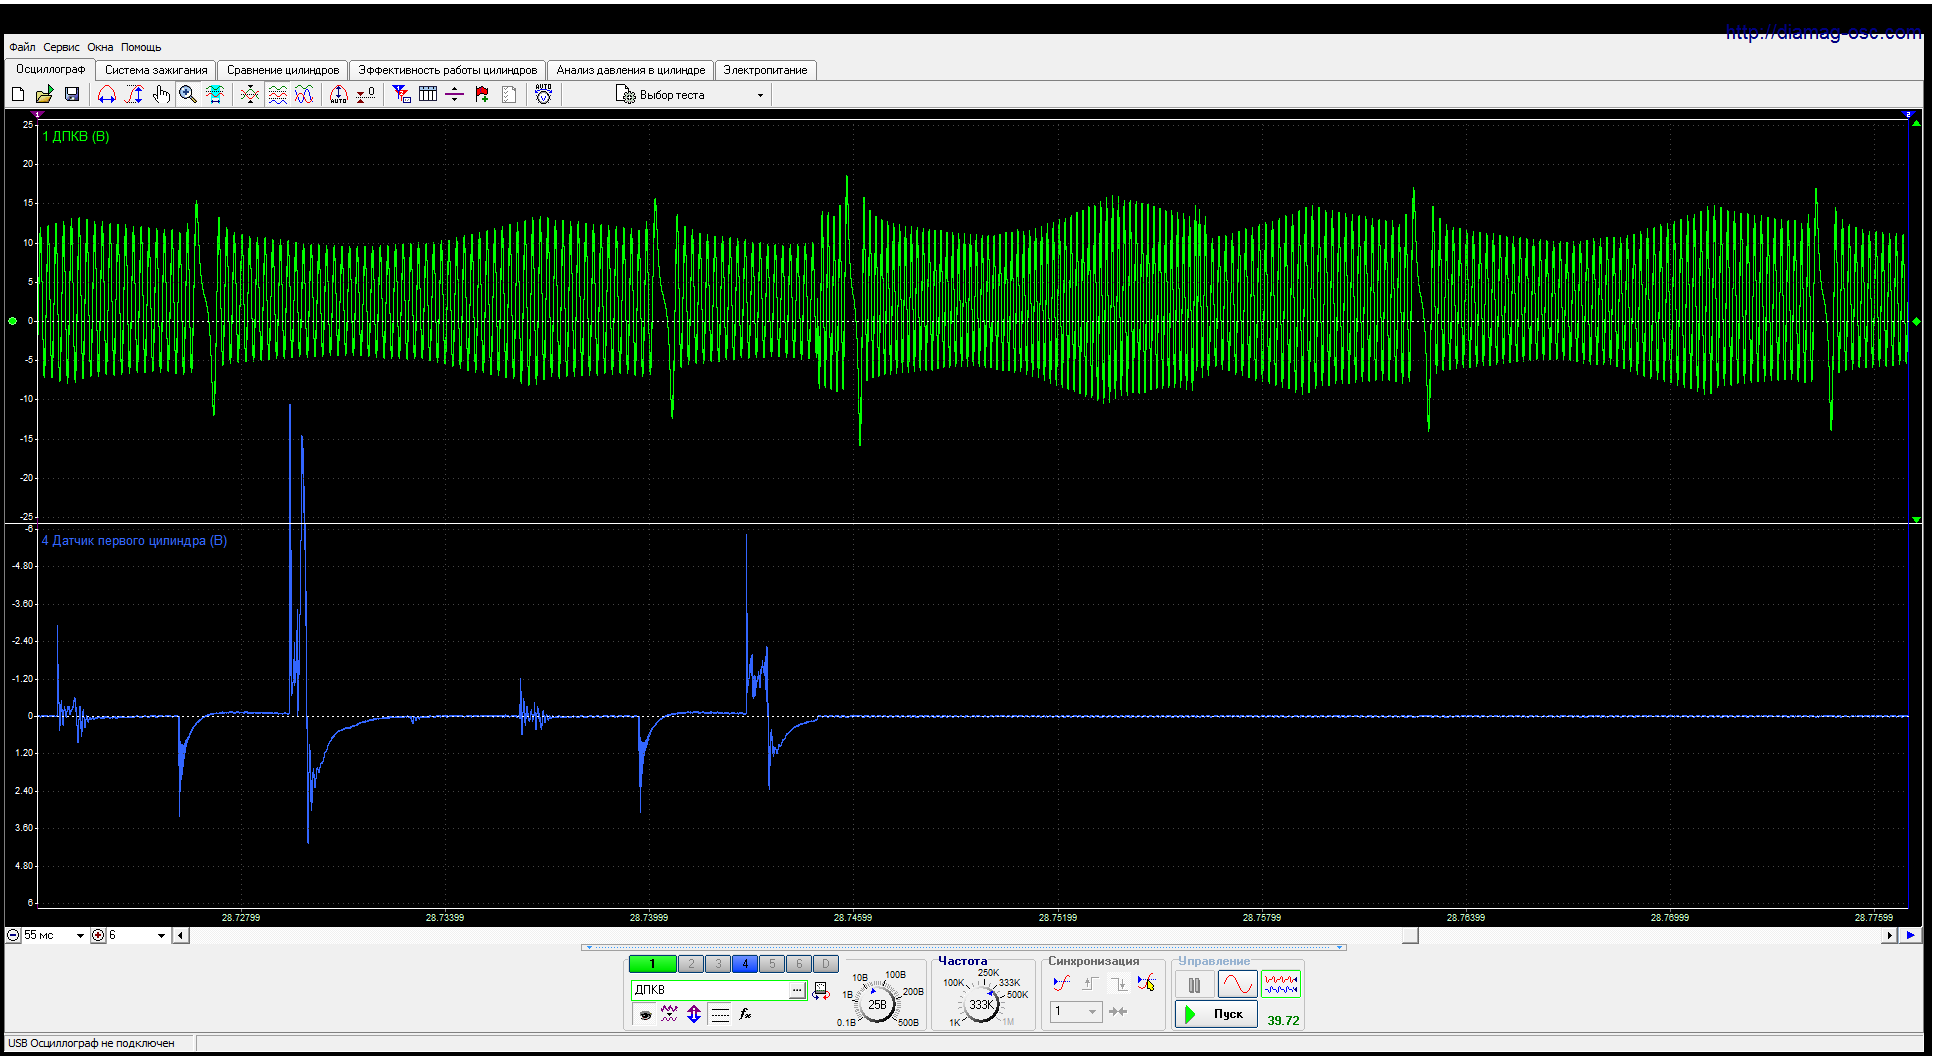Toggle the overlay channels view icon
The height and width of the screenshot is (1056, 1936).
tap(304, 94)
